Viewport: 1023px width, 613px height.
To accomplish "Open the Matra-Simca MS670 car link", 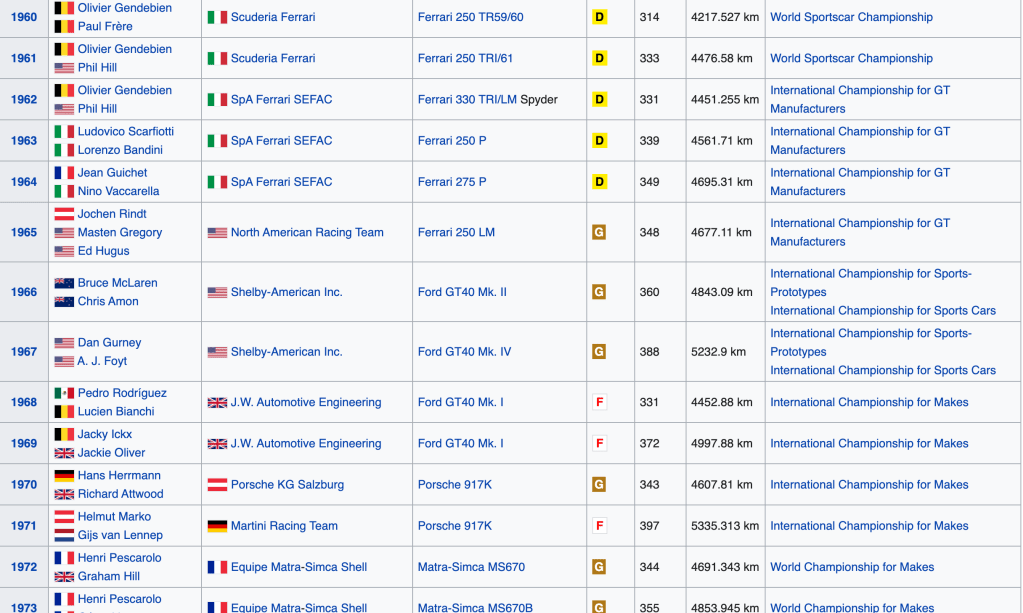I will pos(471,567).
